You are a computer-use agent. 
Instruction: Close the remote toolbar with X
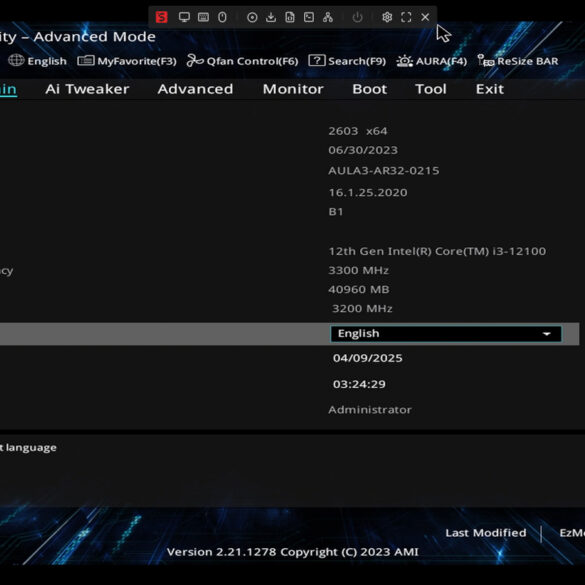[x=425, y=17]
